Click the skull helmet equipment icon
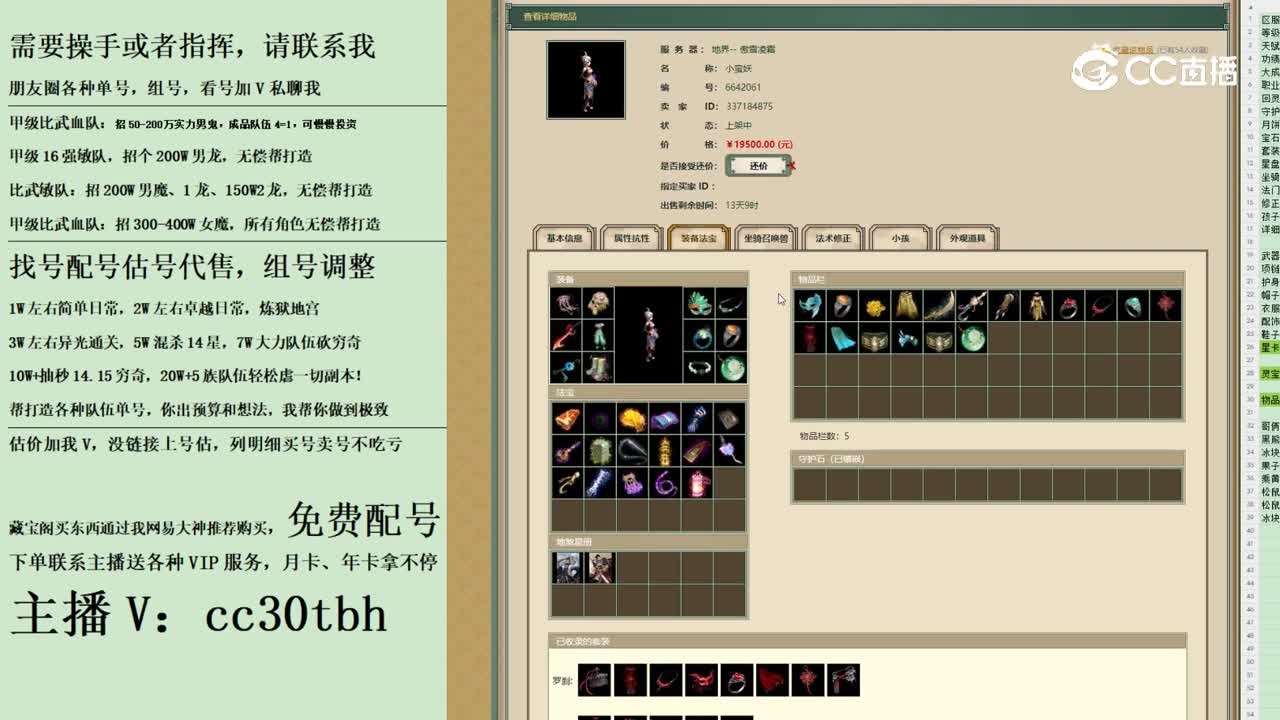This screenshot has width=1280, height=720. (598, 304)
